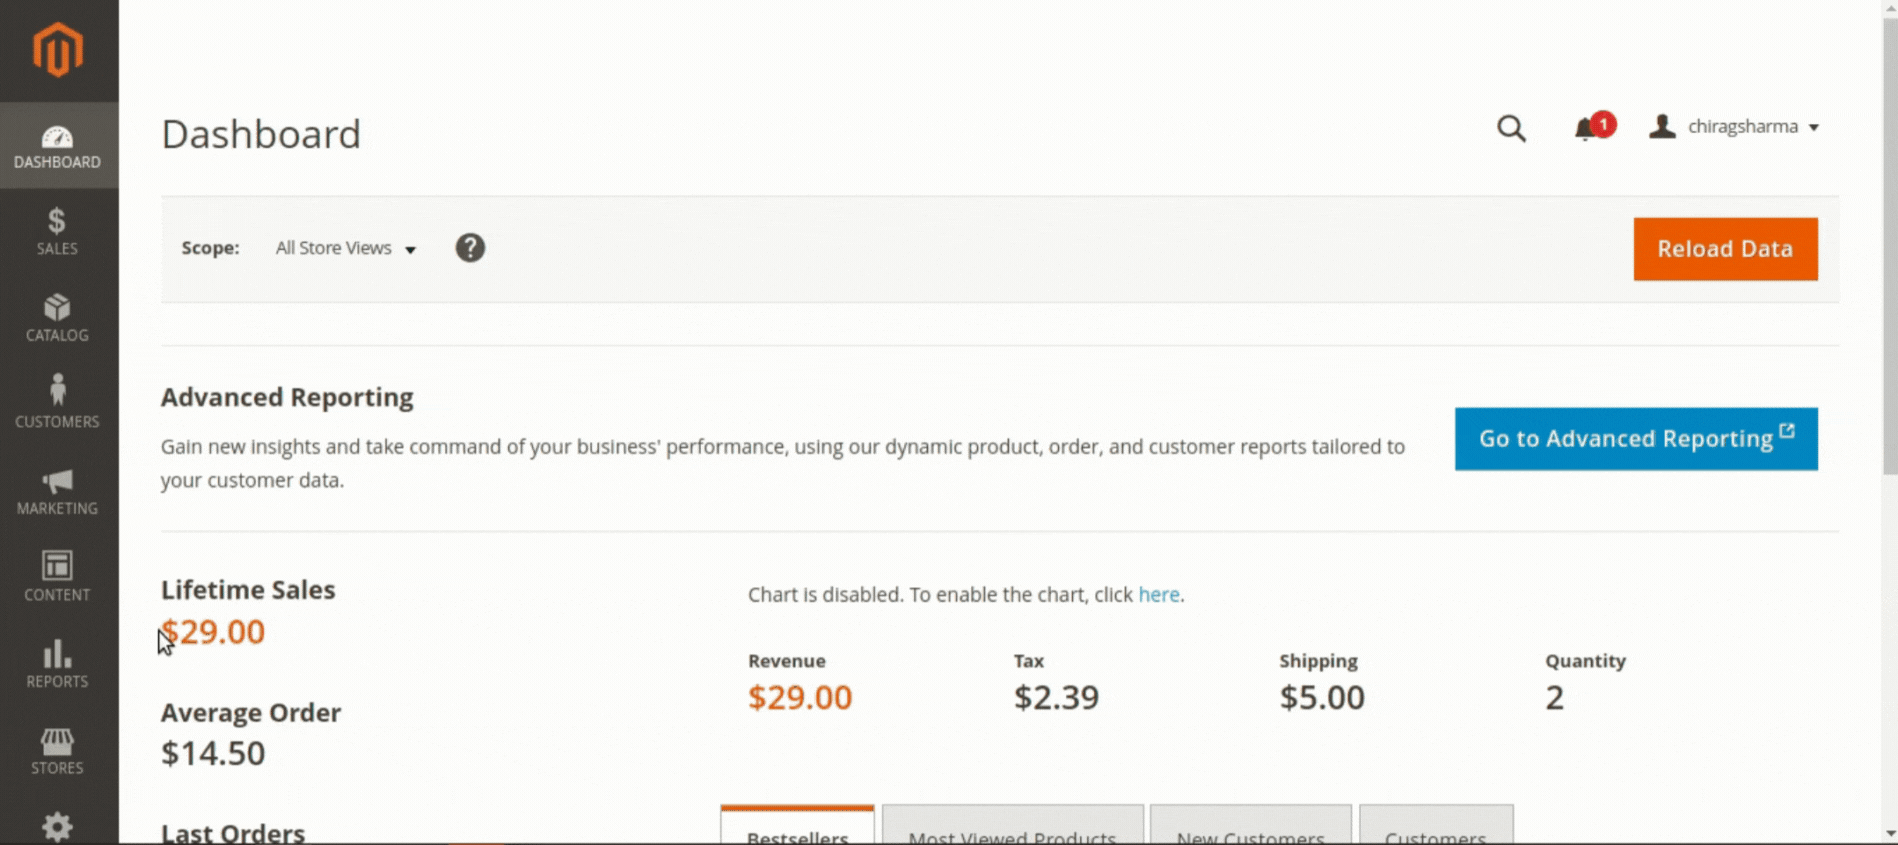The width and height of the screenshot is (1898, 845).
Task: Go to Customers in the sidebar
Action: click(x=57, y=403)
